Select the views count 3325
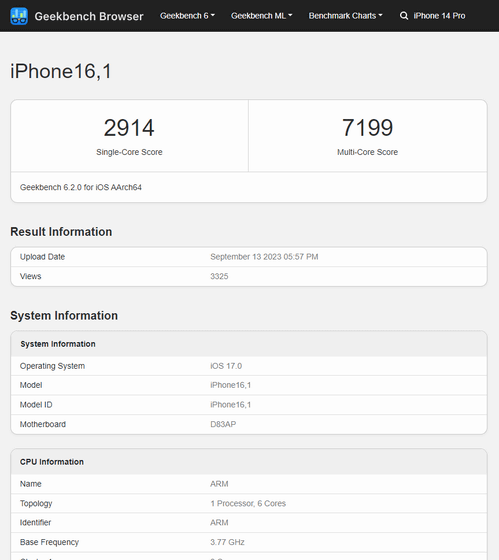Image resolution: width=499 pixels, height=560 pixels. 219,276
